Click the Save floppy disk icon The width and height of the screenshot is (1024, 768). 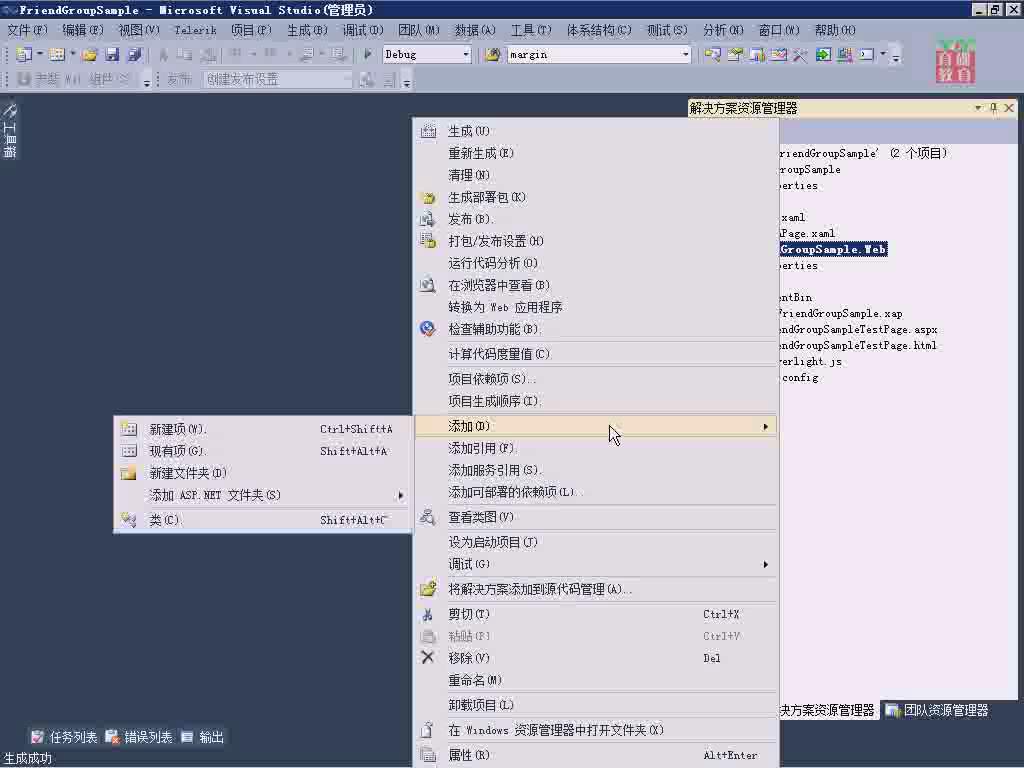(x=112, y=55)
